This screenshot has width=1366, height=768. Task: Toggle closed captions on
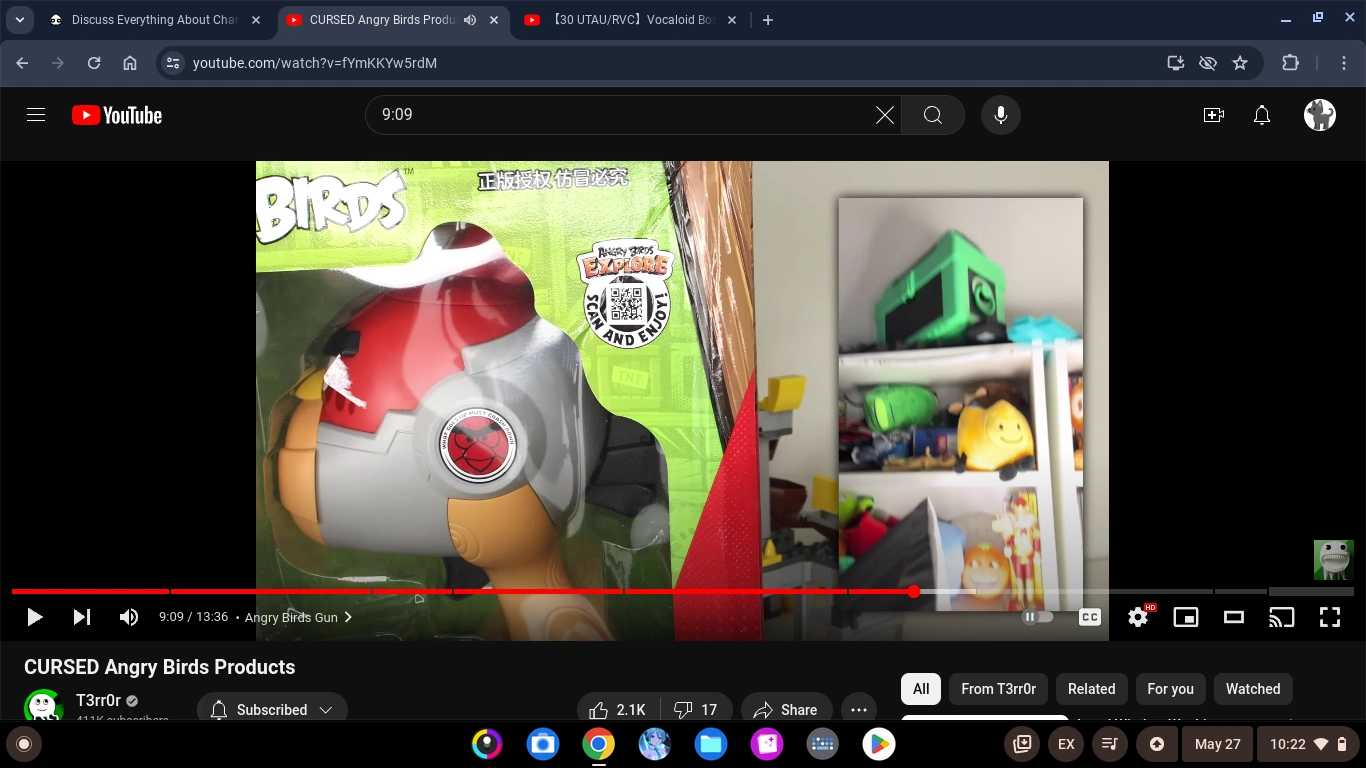(x=1089, y=617)
